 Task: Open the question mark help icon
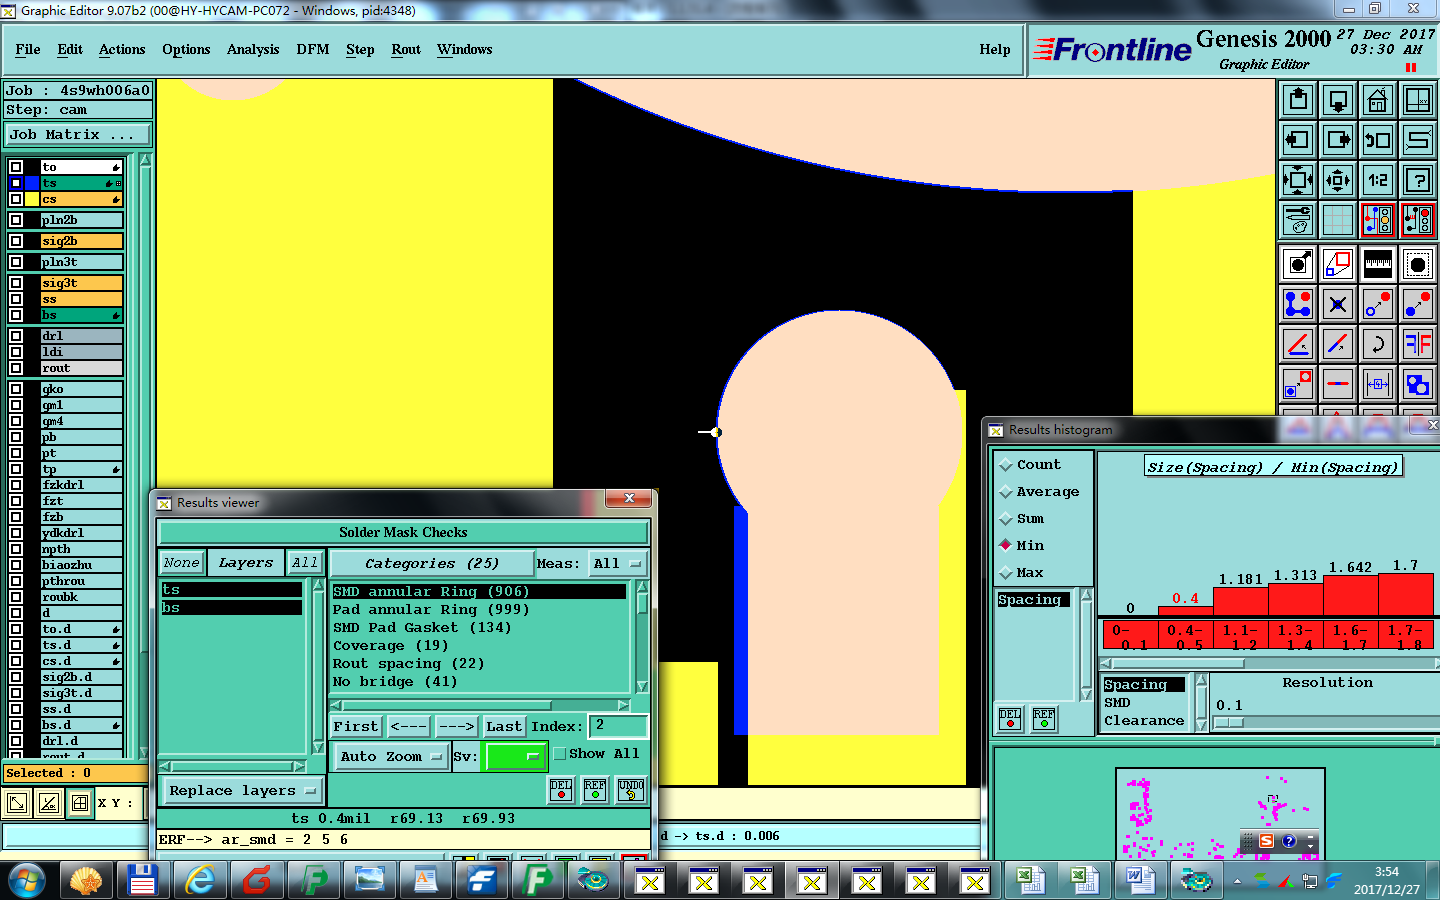(x=1417, y=180)
